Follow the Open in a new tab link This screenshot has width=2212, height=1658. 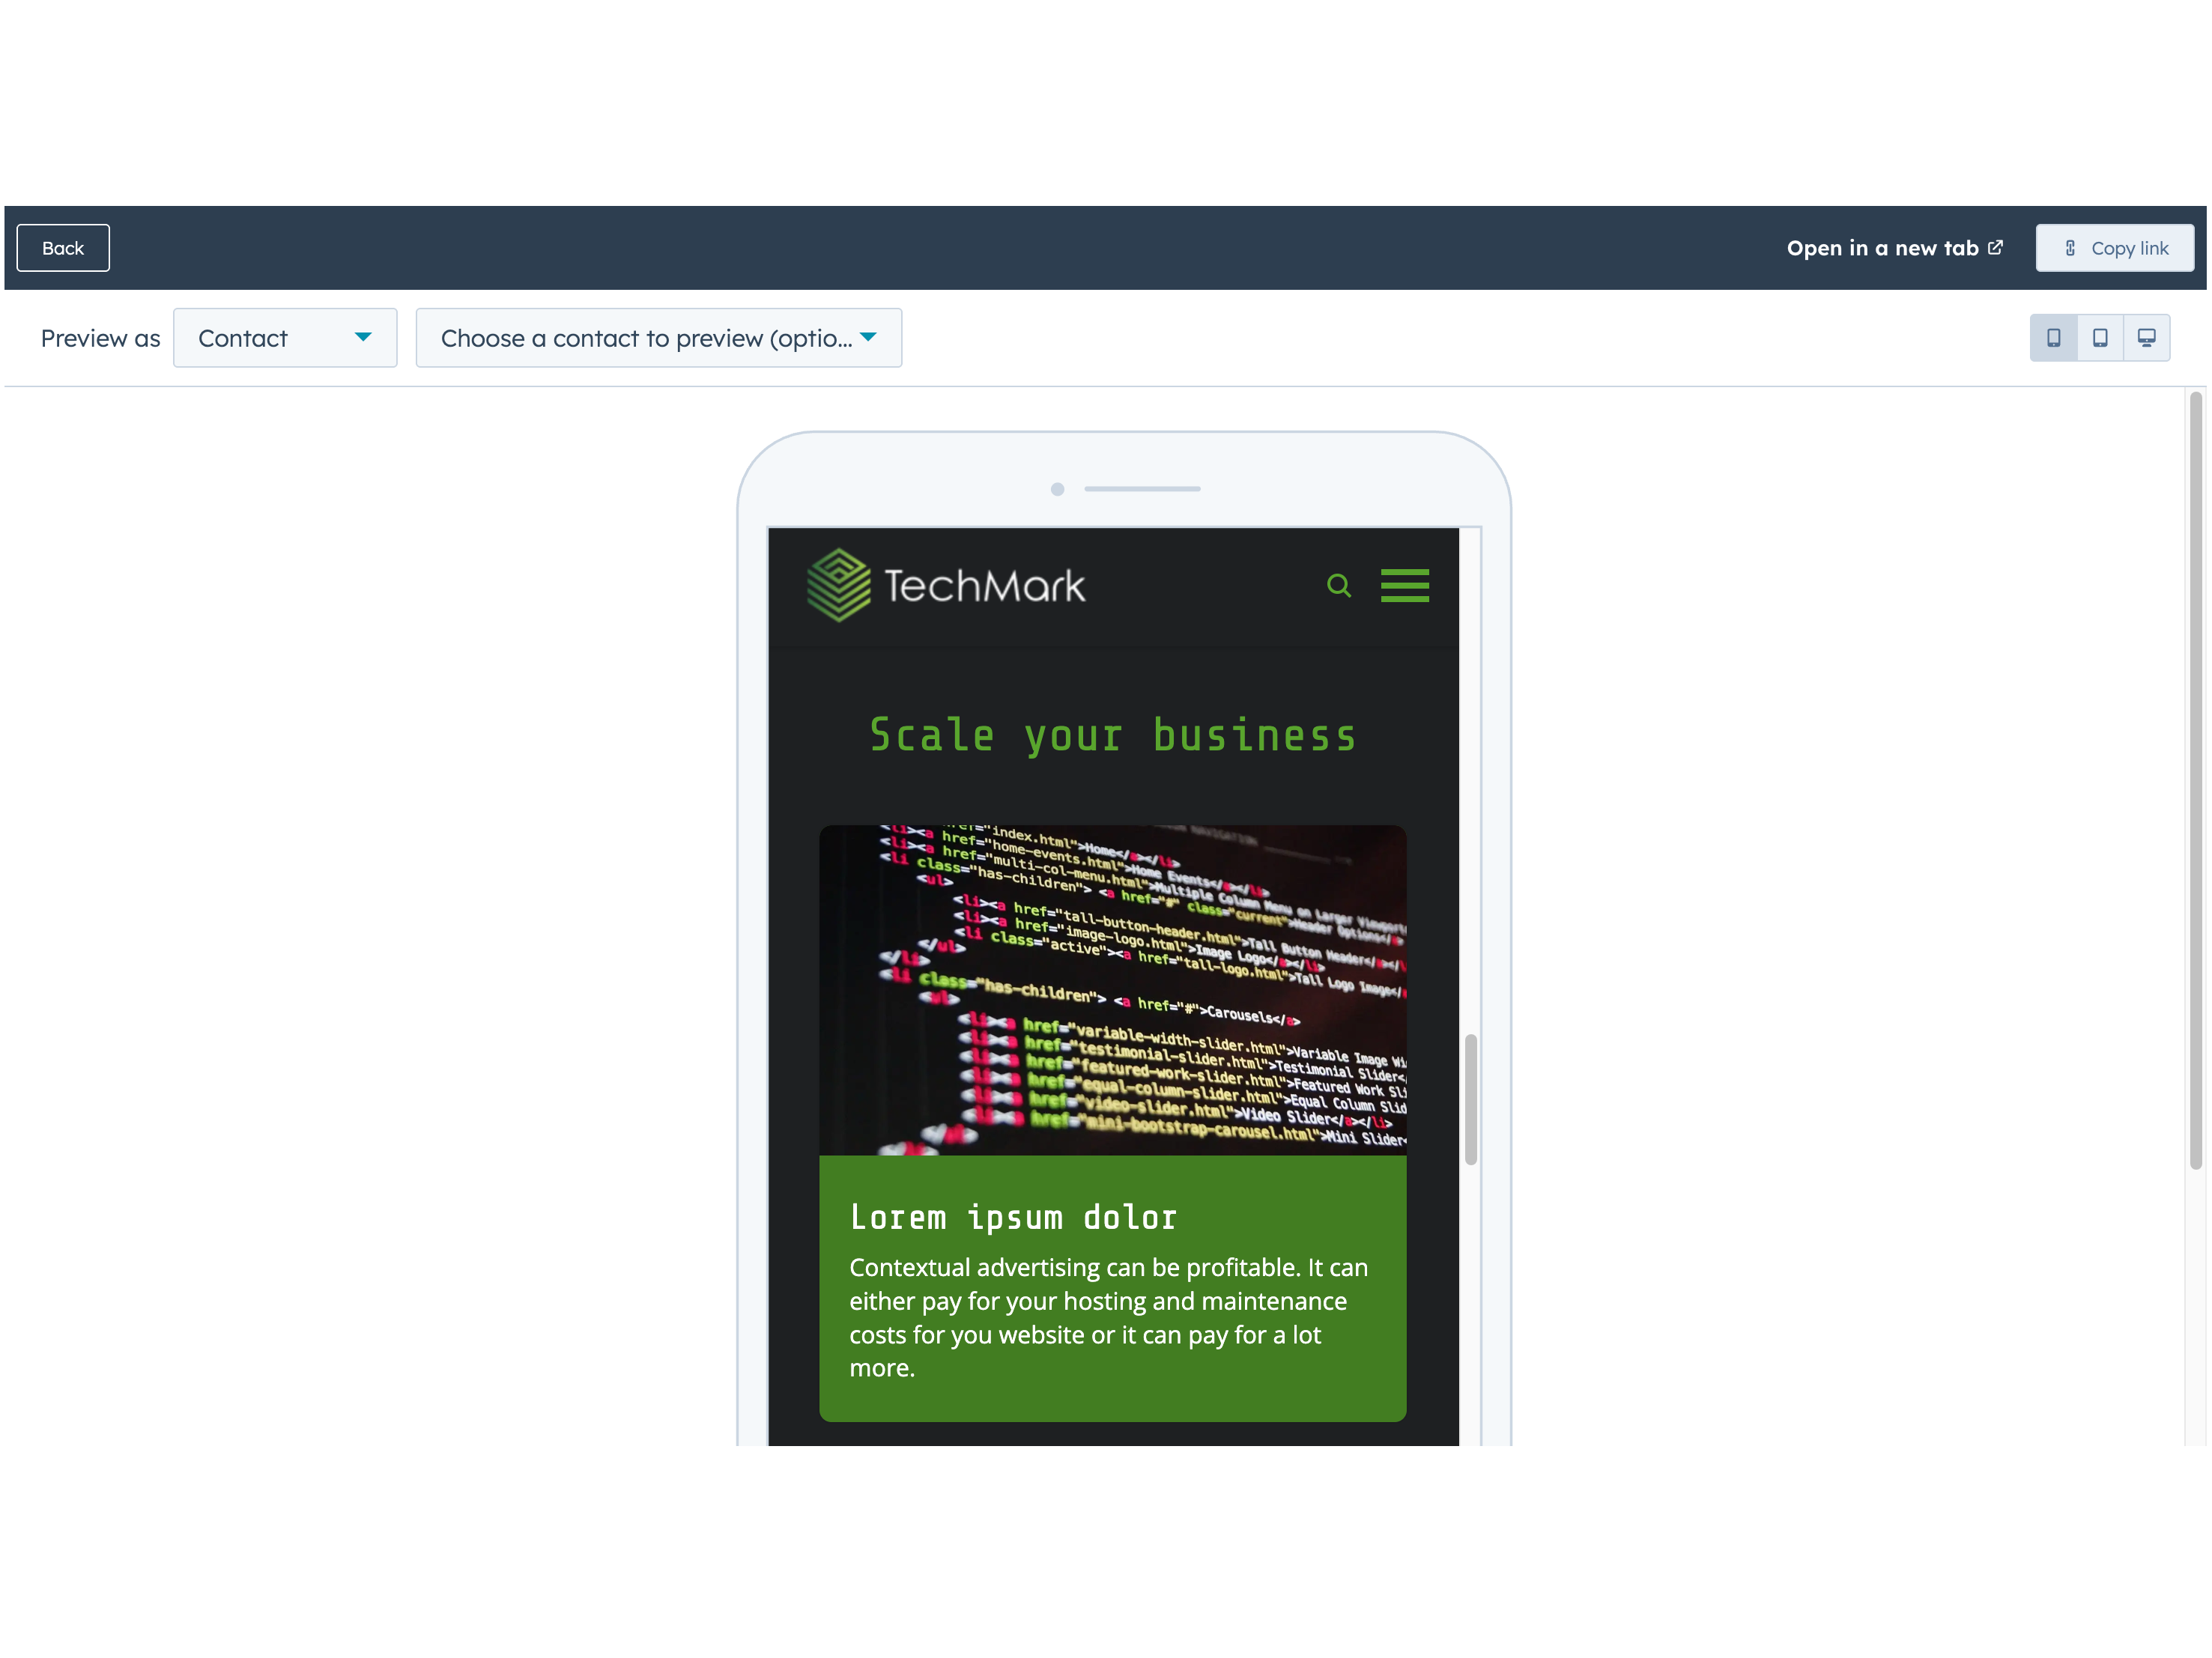(x=1883, y=247)
